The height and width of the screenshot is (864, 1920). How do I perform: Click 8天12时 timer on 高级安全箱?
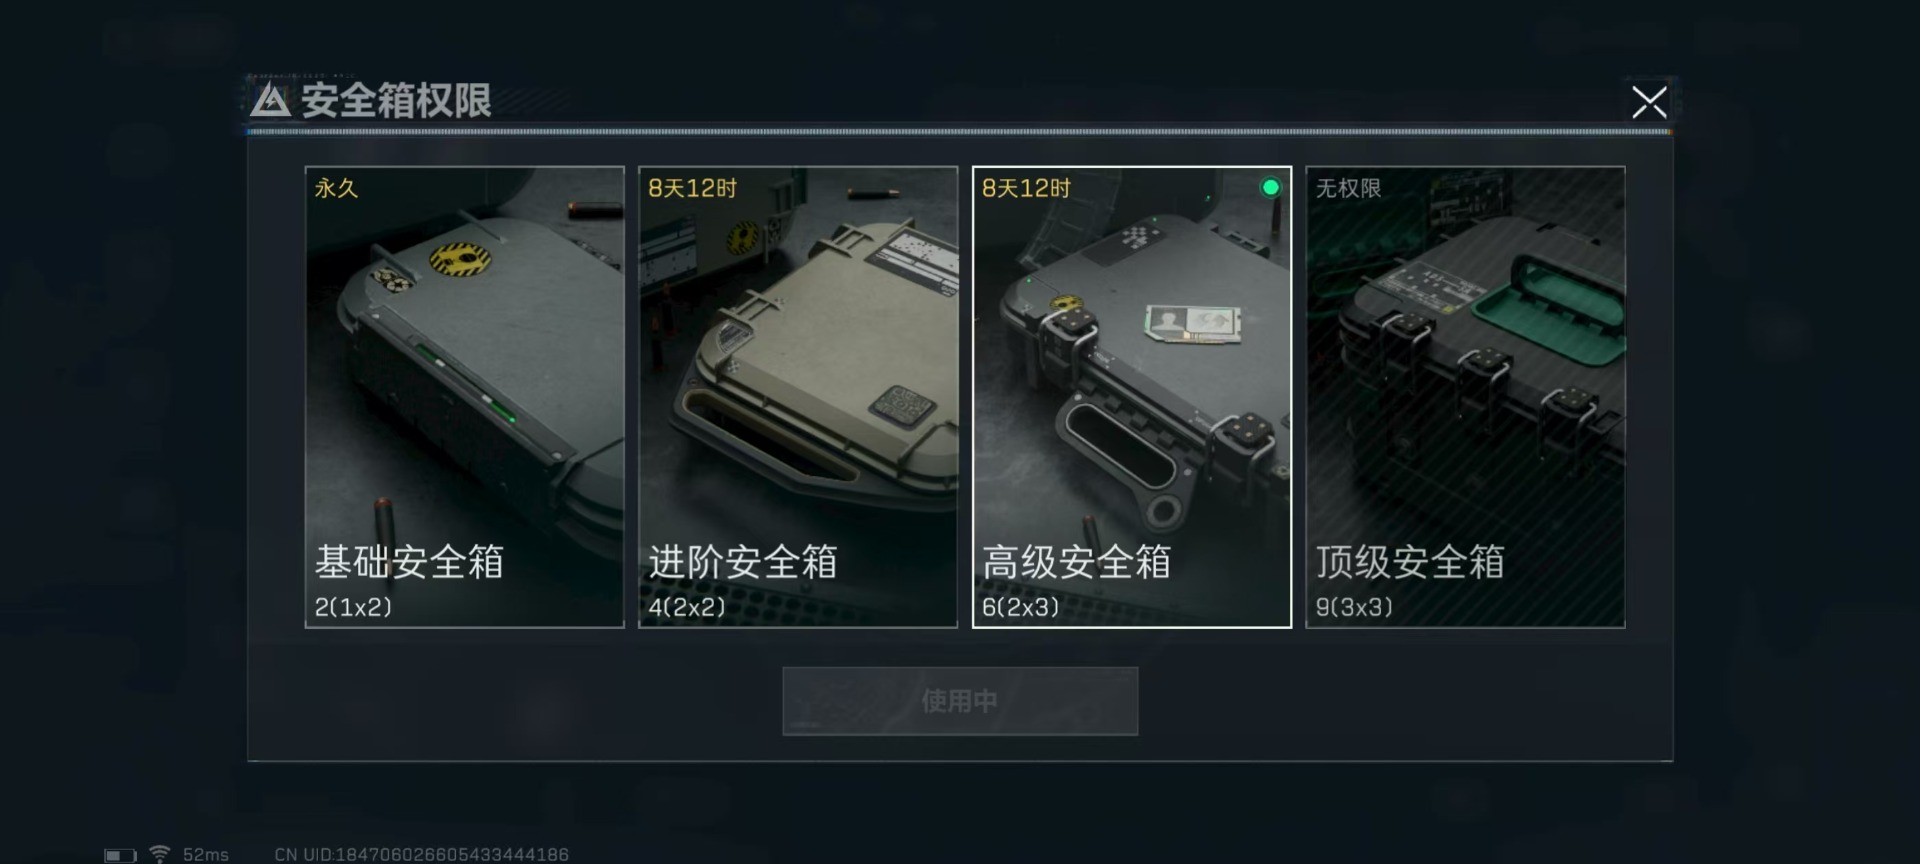click(x=1026, y=188)
